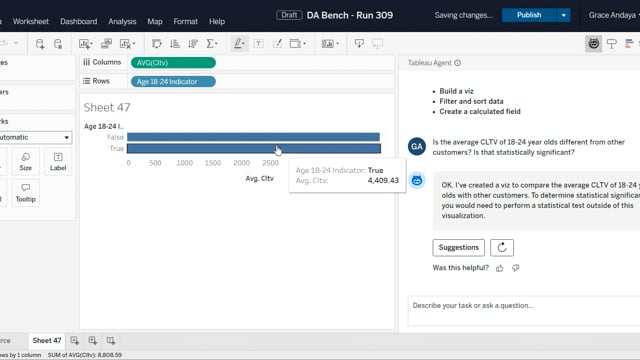Click SUM of AVG(Cltv) status bar text
The width and height of the screenshot is (640, 360).
(x=85, y=355)
